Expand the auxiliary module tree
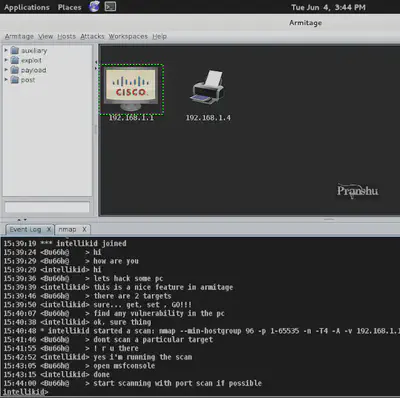 pos(6,50)
